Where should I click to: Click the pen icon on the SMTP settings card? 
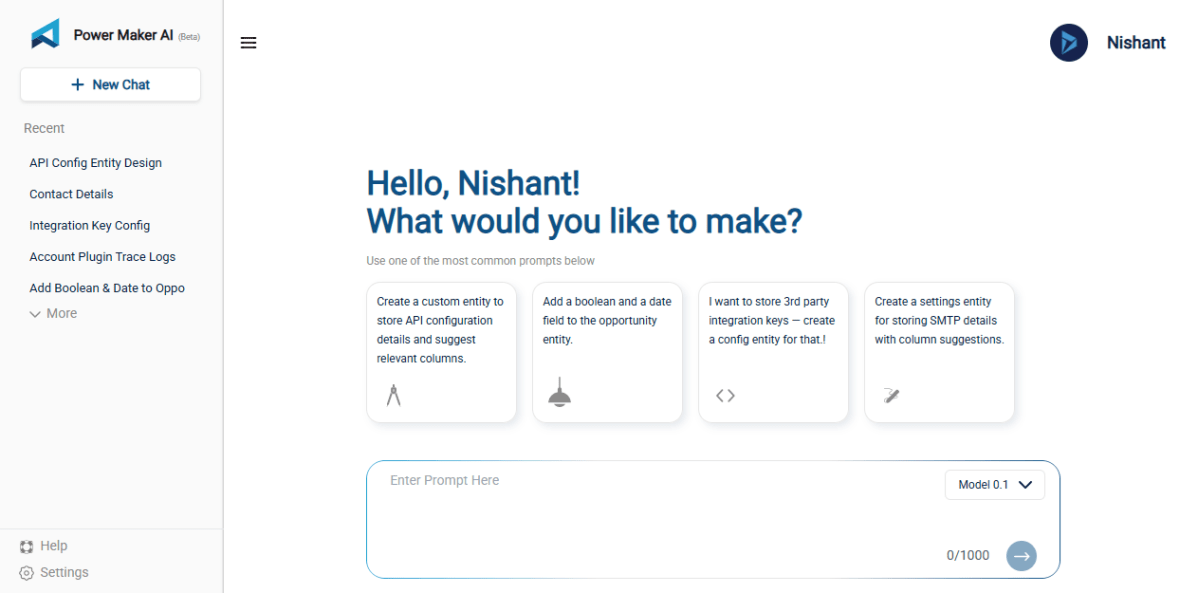click(891, 393)
